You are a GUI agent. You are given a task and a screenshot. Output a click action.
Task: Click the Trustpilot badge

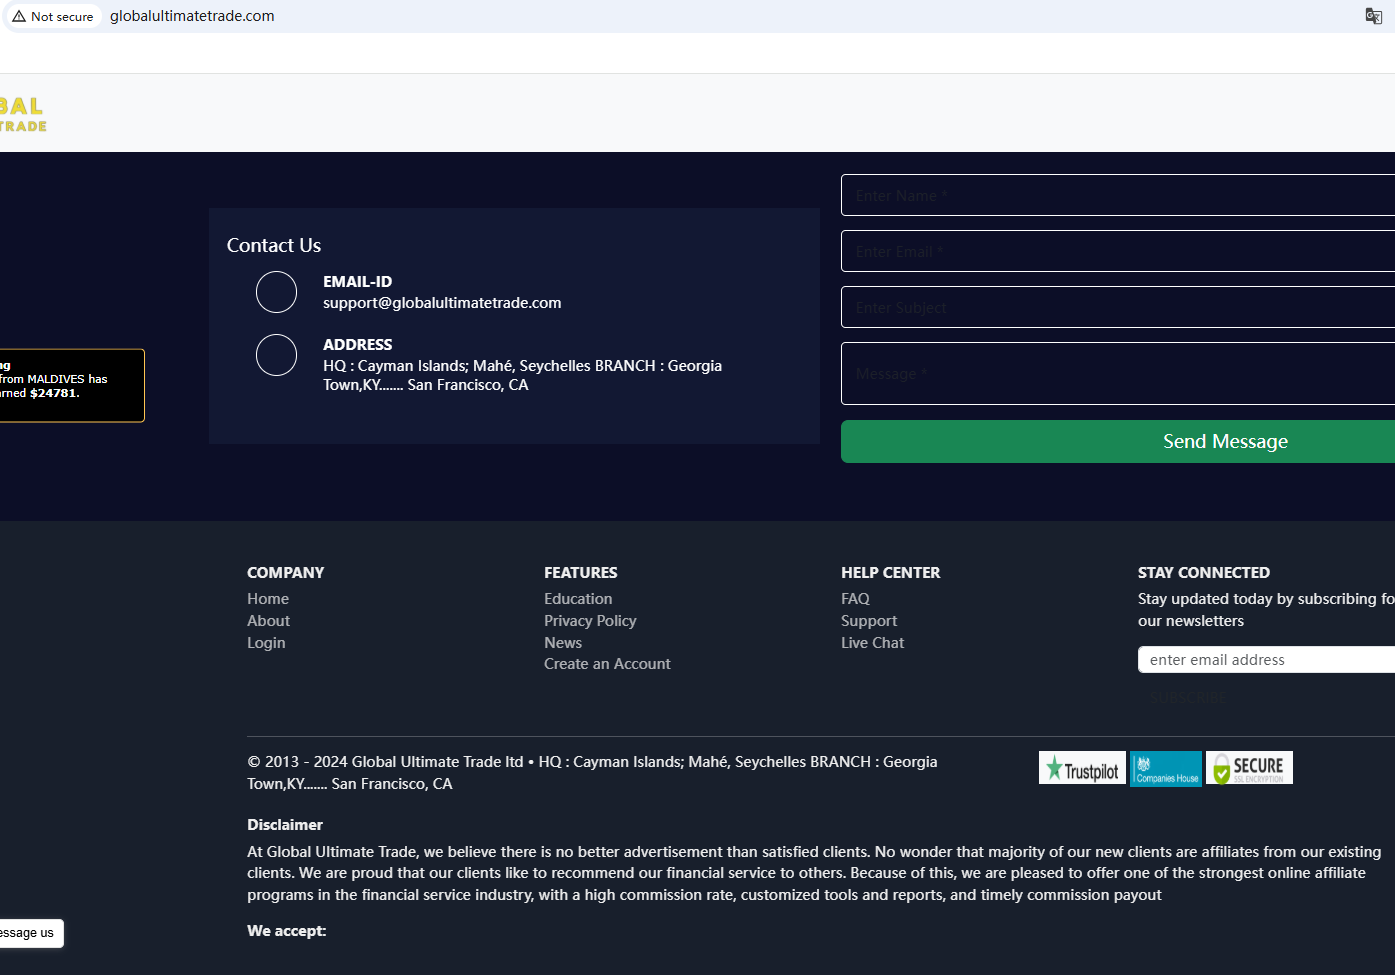[x=1081, y=768]
